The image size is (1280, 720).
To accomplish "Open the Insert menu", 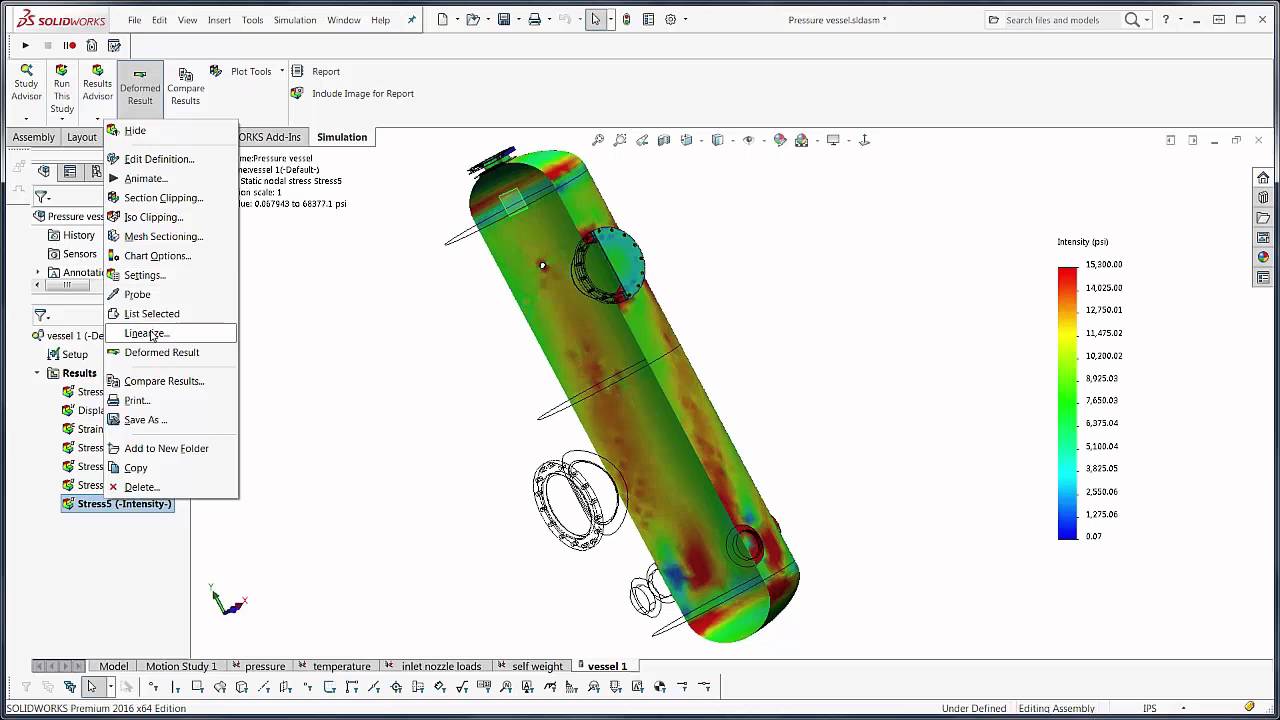I will click(x=219, y=20).
